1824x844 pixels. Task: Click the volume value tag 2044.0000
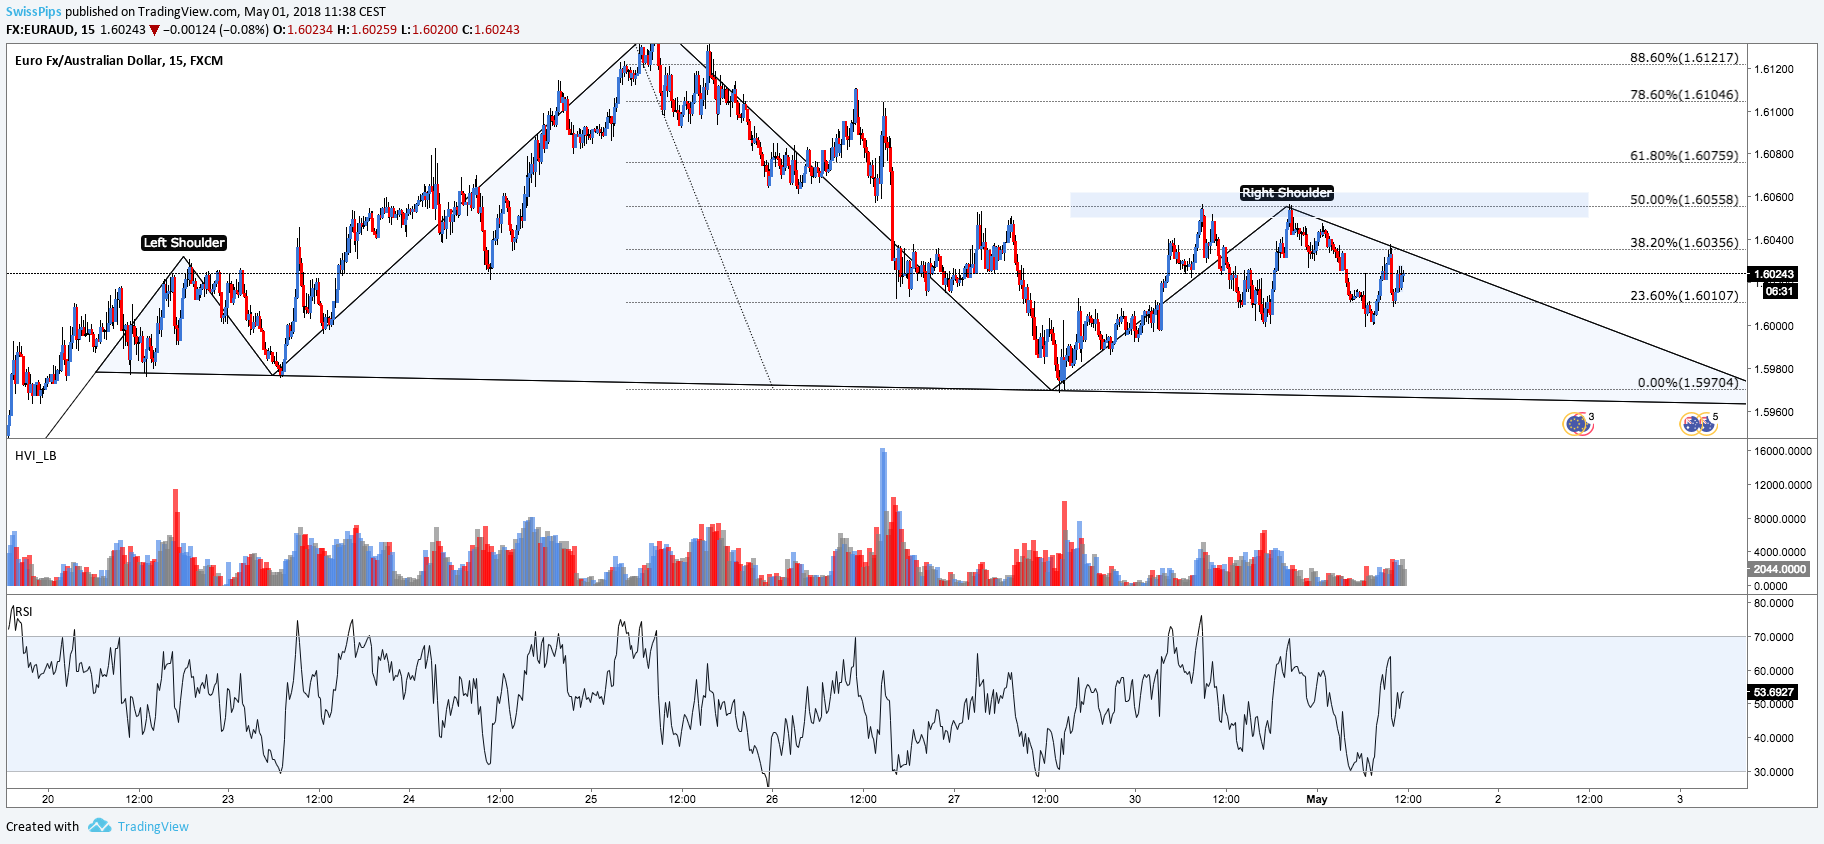1779,569
